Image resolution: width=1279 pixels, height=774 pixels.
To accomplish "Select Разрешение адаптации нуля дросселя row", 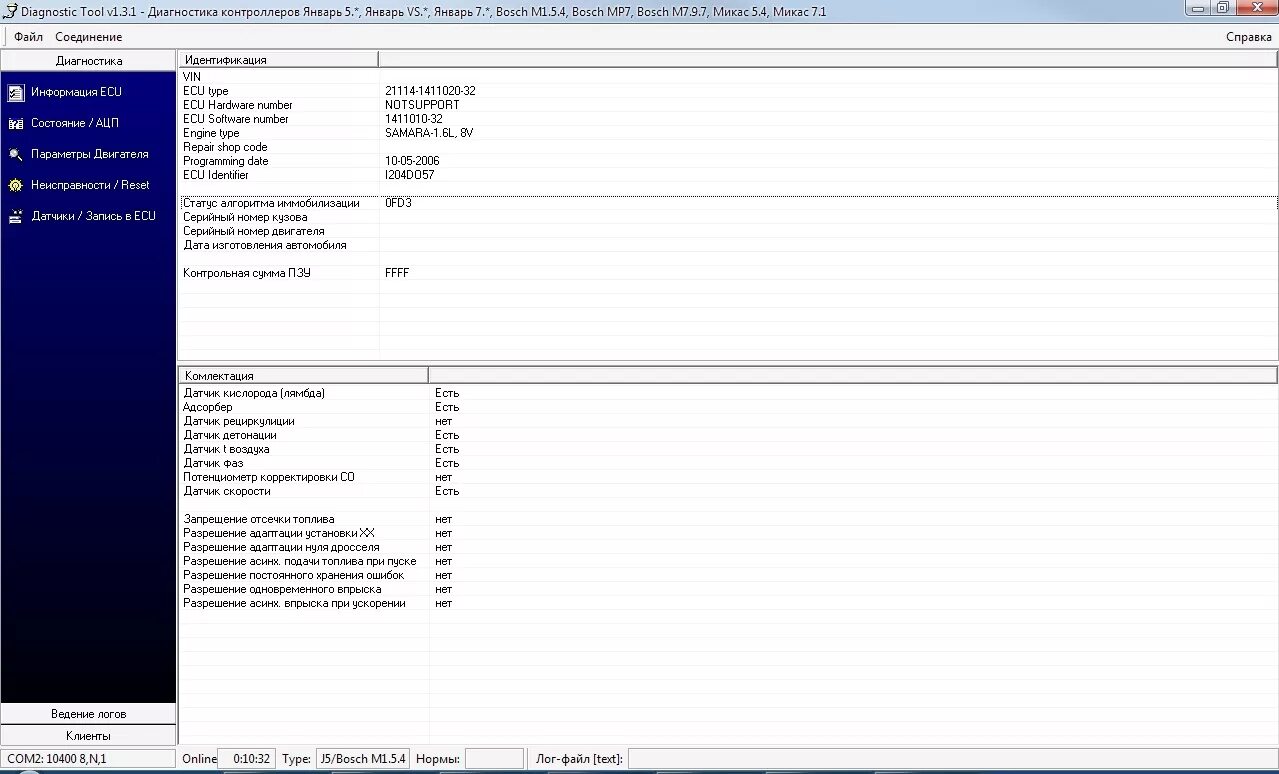I will tap(728, 547).
